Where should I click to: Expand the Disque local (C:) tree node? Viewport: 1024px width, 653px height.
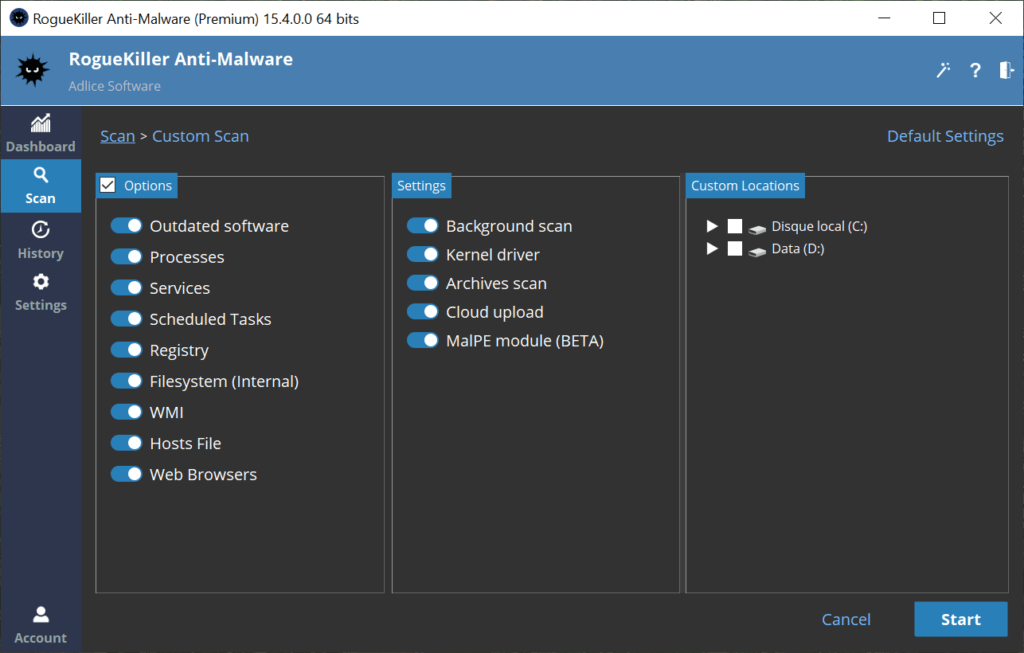[712, 227]
